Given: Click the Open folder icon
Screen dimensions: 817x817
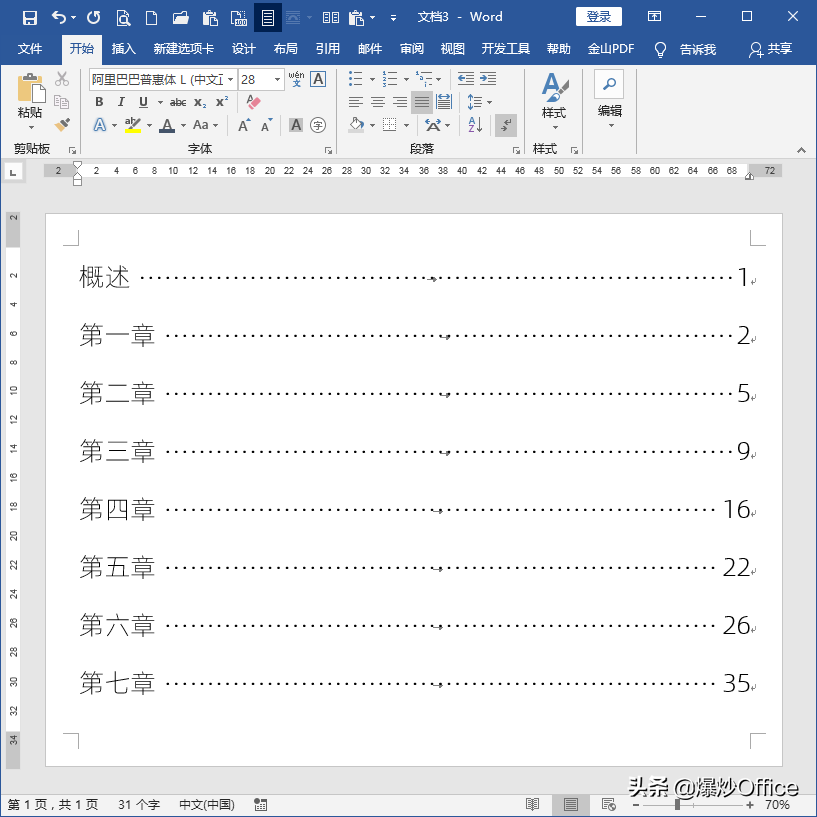Looking at the screenshot, I should 180,18.
